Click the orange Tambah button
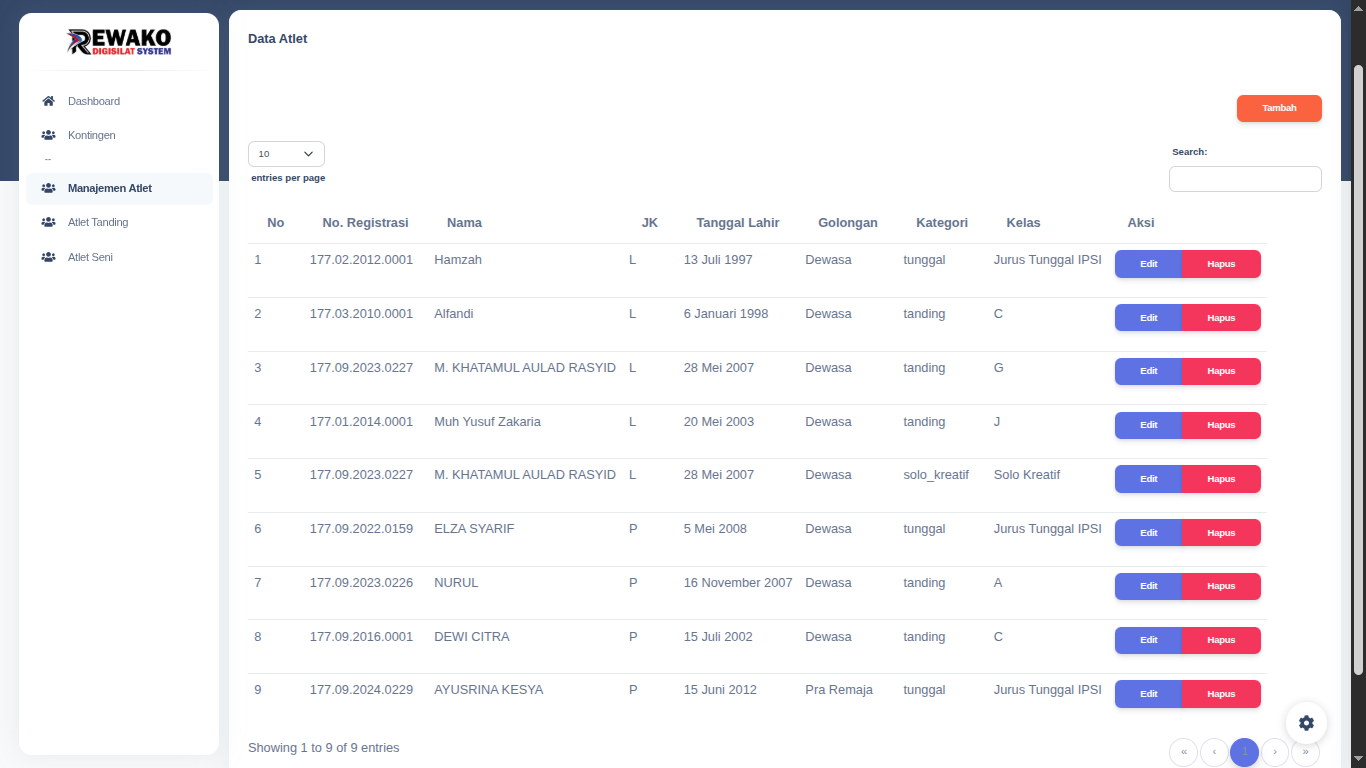1366x768 pixels. click(x=1279, y=108)
